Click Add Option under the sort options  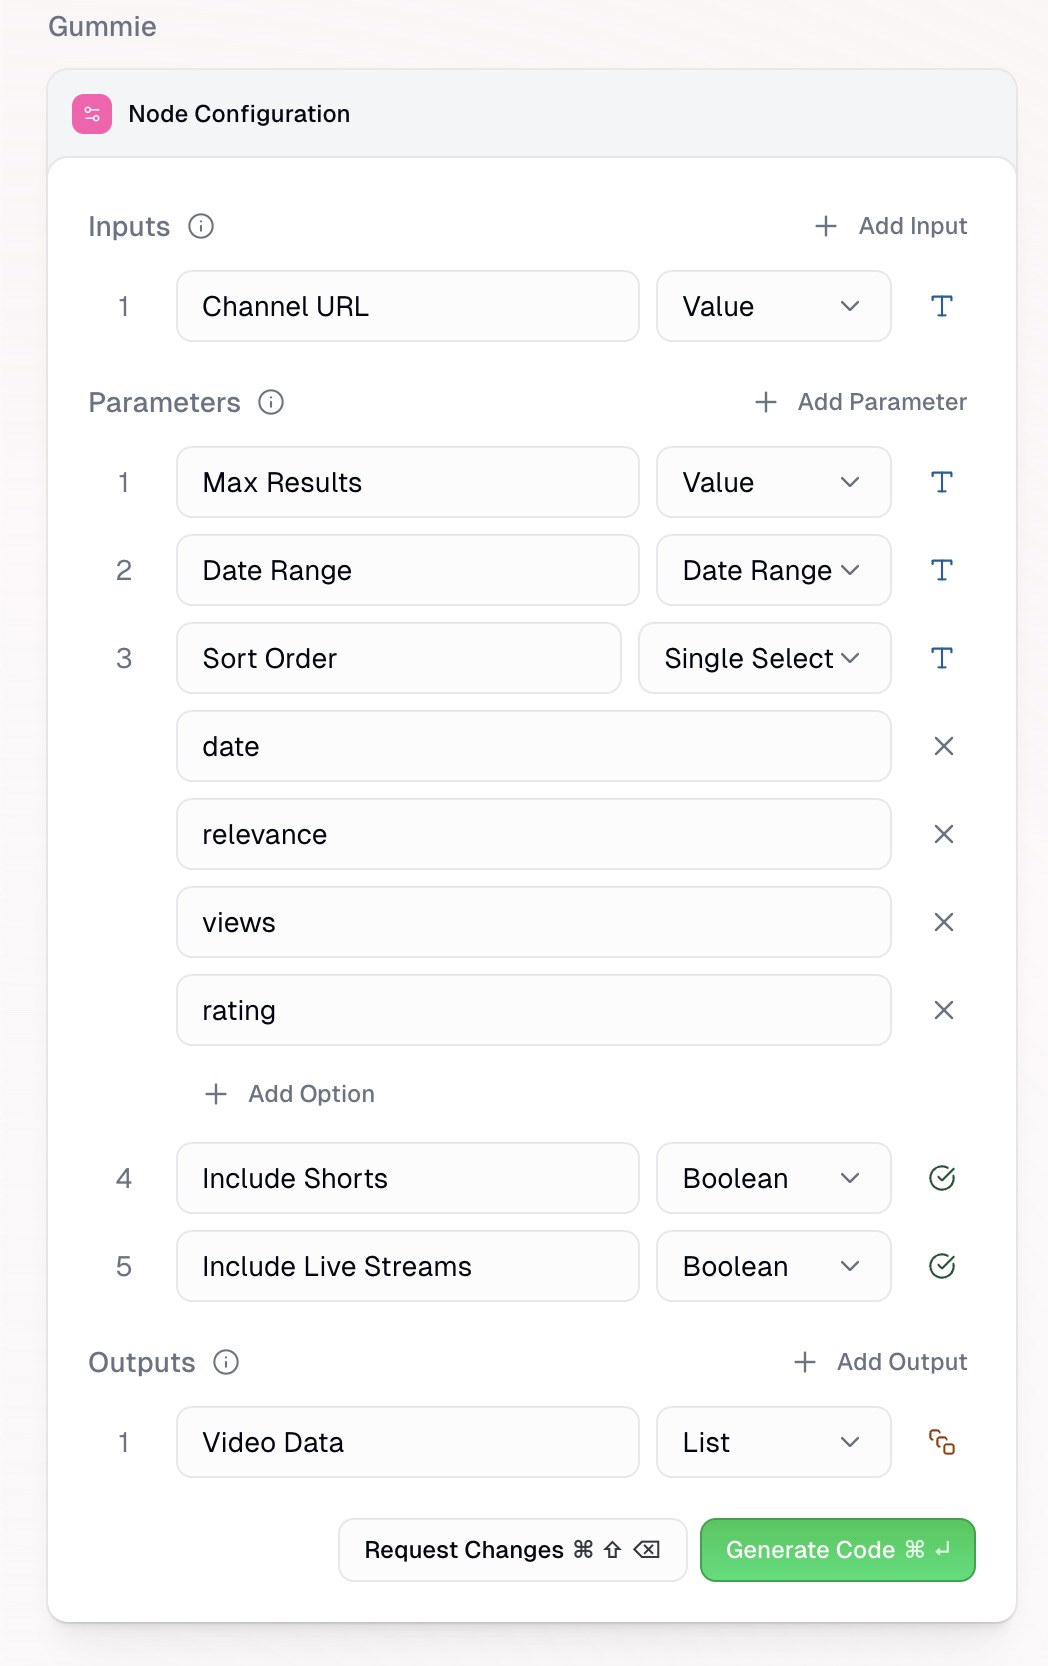tap(289, 1093)
